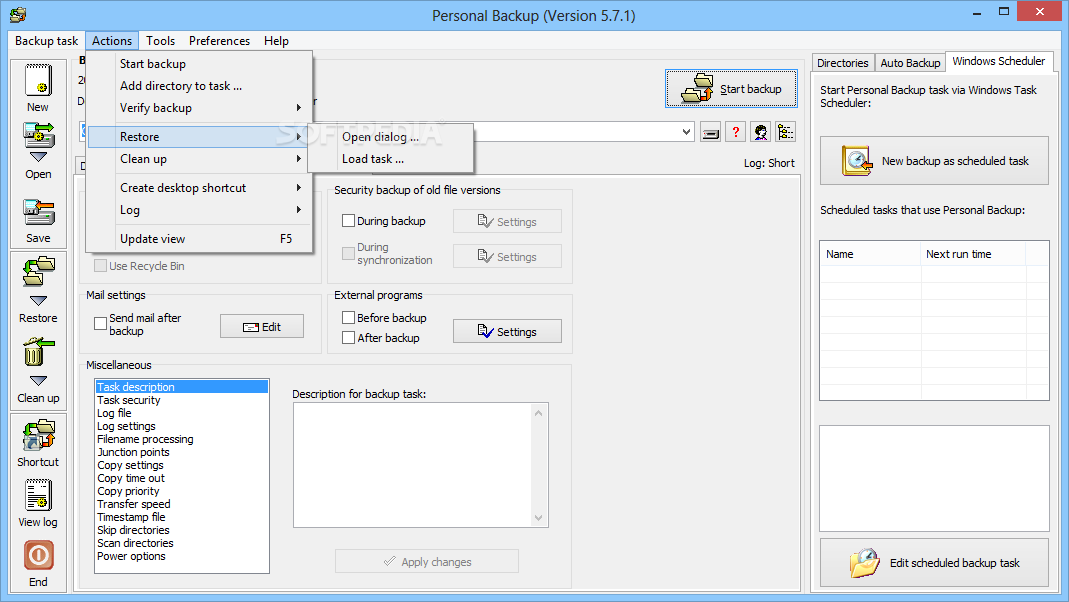Click the New task icon
Viewport: 1069px width, 602px height.
pyautogui.click(x=38, y=80)
